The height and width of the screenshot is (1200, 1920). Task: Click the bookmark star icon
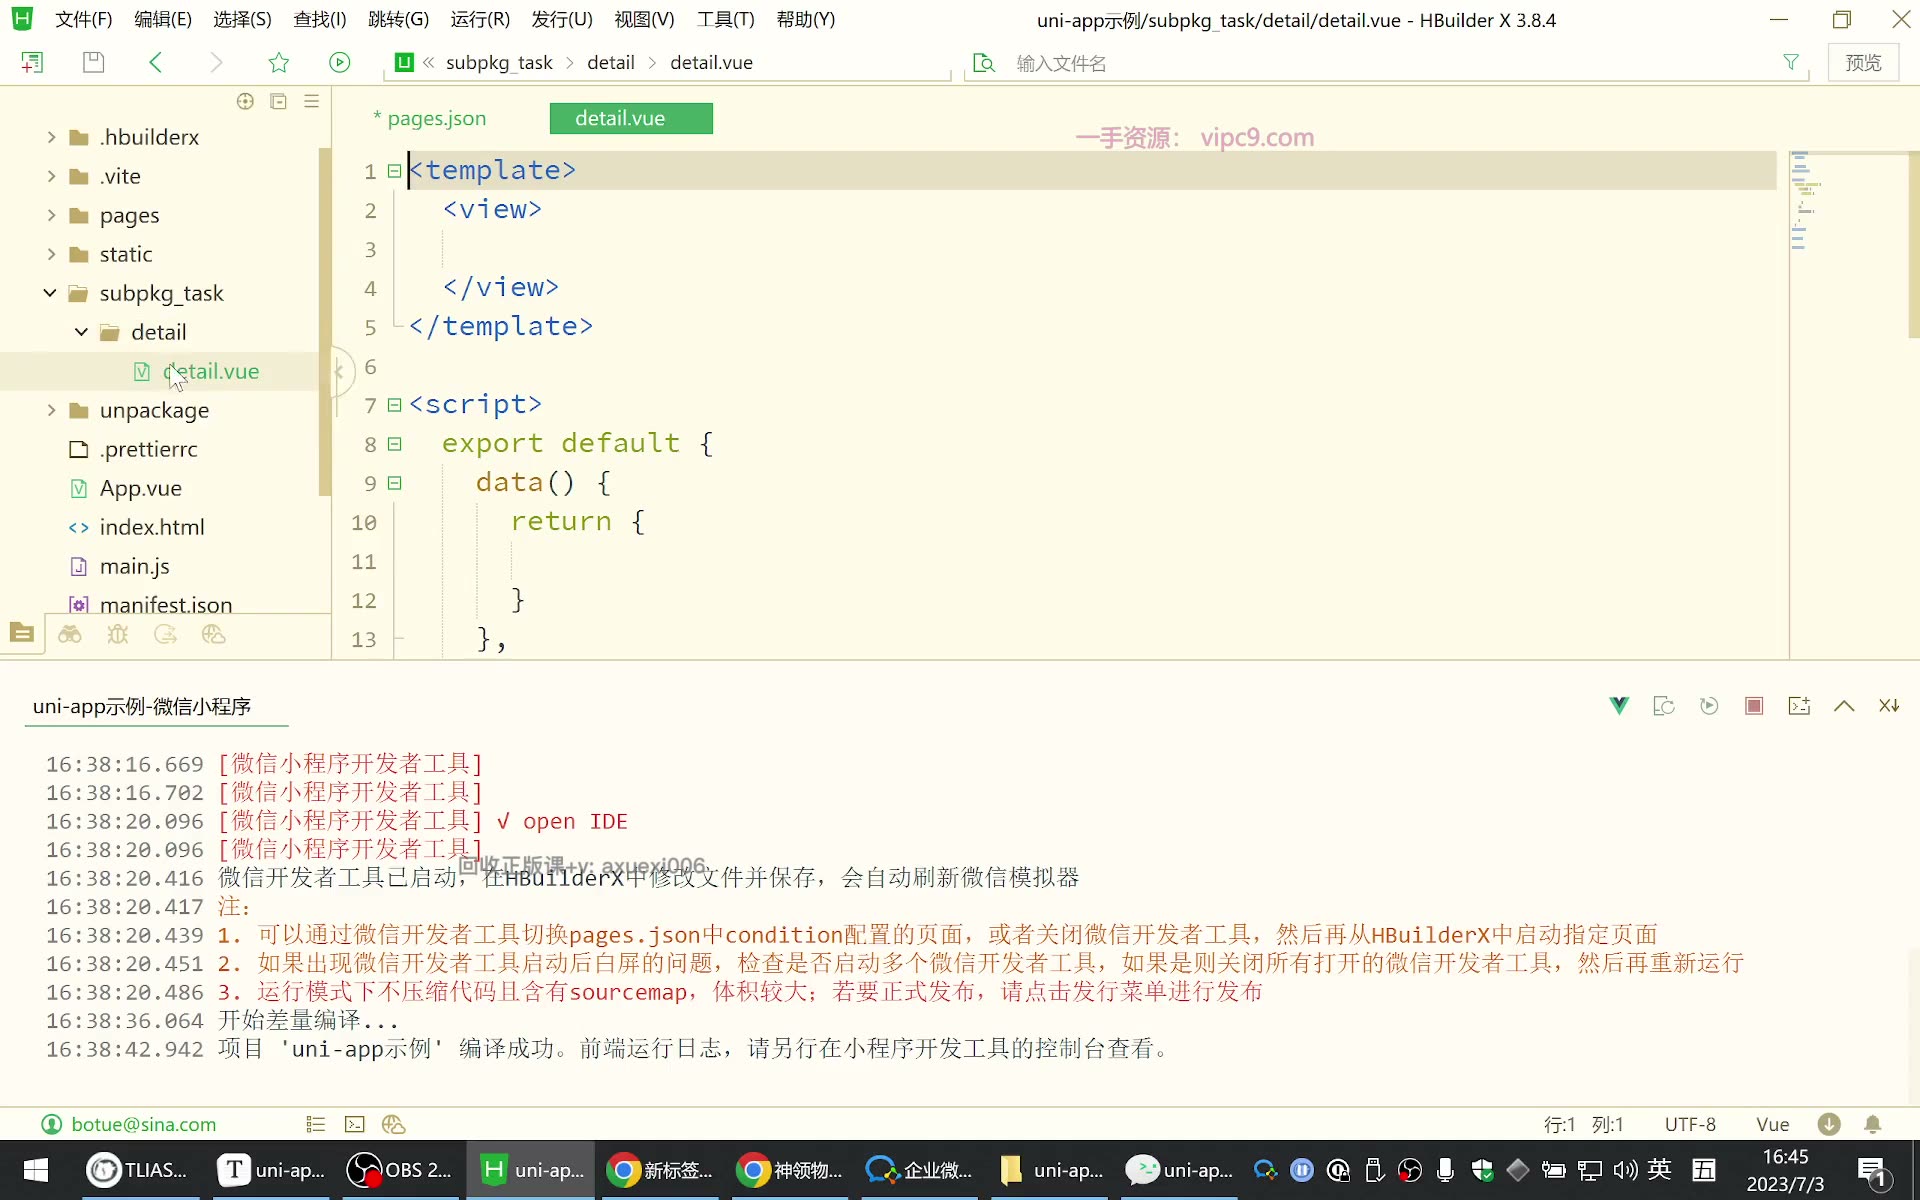(x=279, y=62)
